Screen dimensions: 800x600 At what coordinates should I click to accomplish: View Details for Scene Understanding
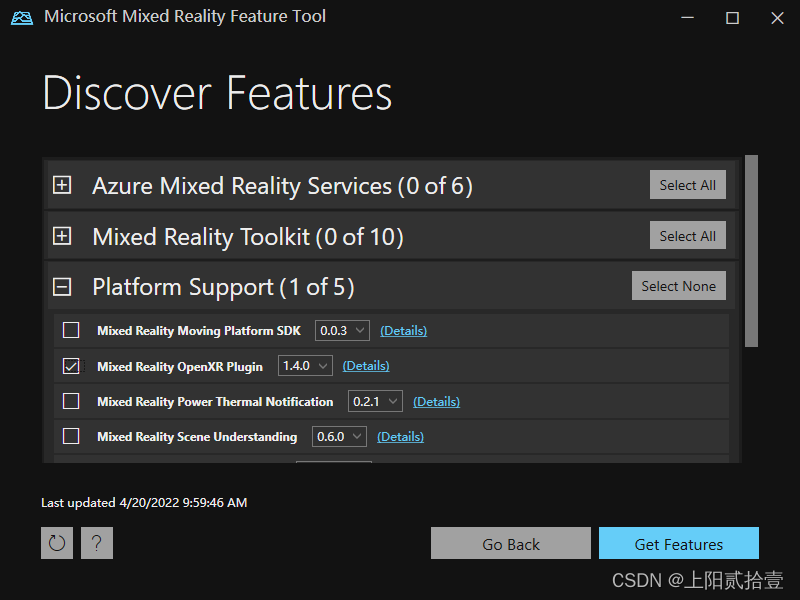pos(401,437)
